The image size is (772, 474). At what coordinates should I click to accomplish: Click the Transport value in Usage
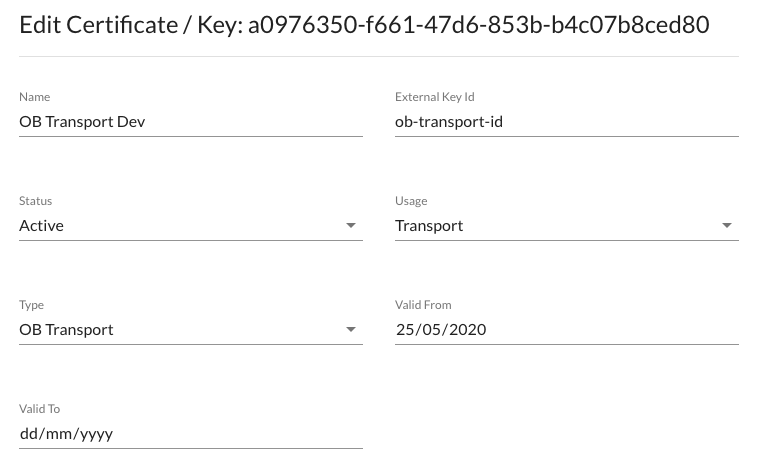[x=429, y=226]
